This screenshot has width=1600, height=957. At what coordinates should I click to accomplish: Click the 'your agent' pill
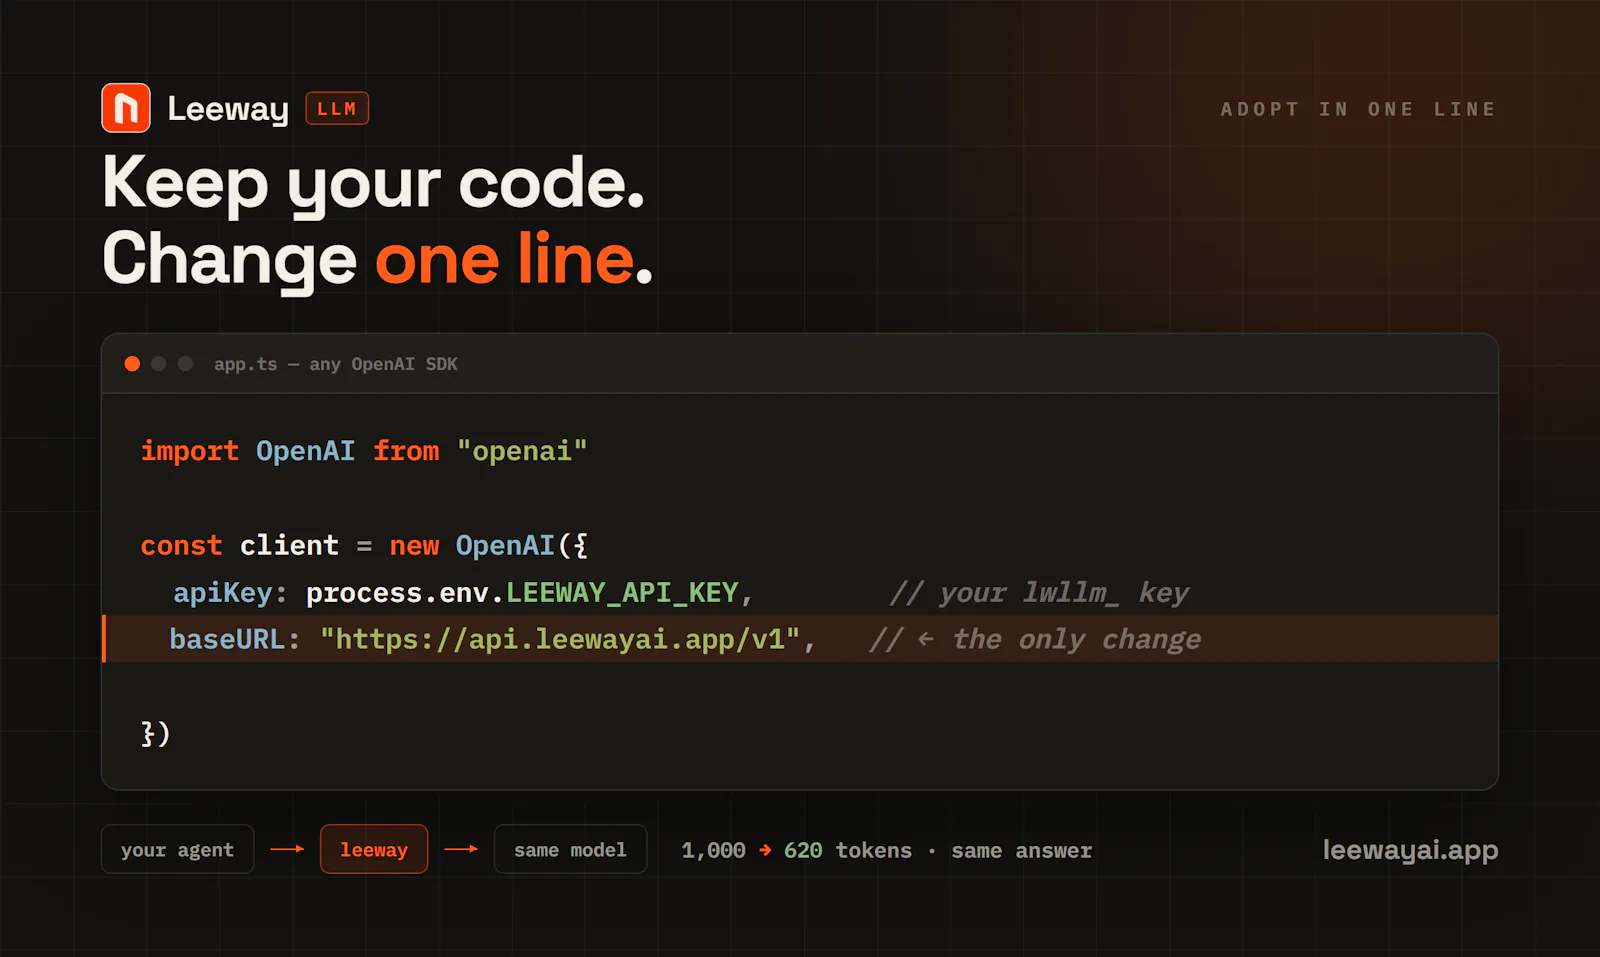(177, 849)
